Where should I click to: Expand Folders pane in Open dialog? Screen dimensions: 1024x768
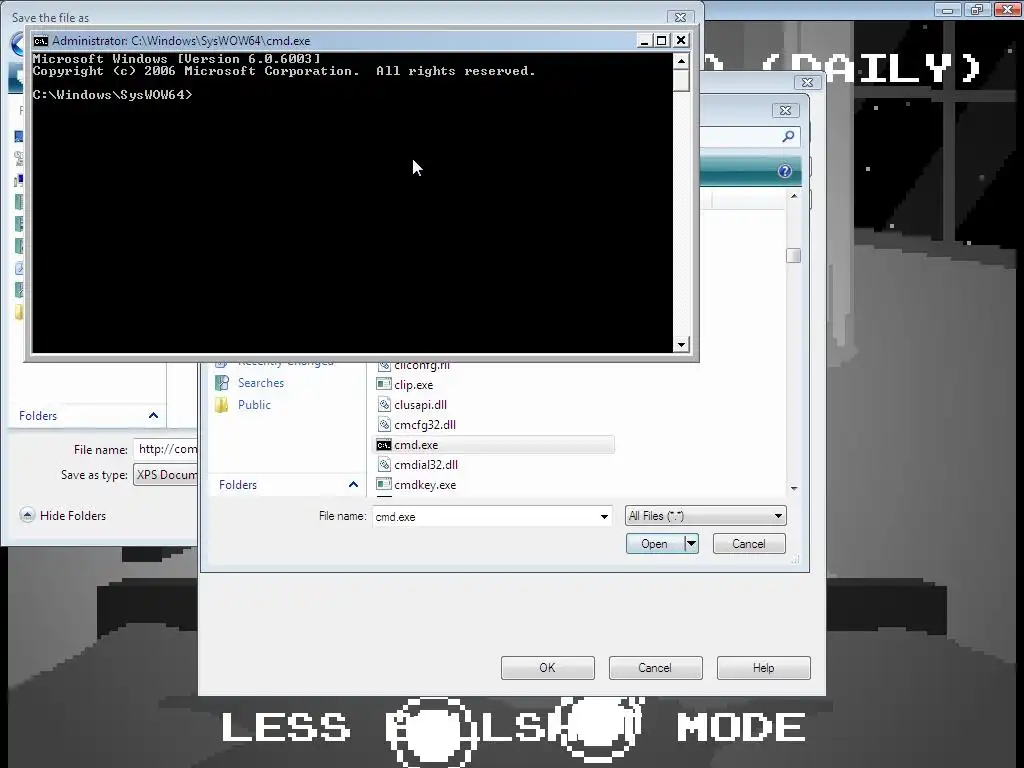pyautogui.click(x=353, y=485)
